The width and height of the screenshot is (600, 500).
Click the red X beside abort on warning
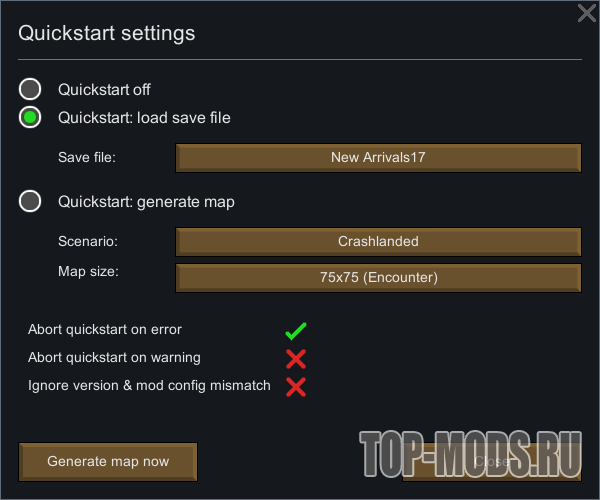tap(296, 359)
